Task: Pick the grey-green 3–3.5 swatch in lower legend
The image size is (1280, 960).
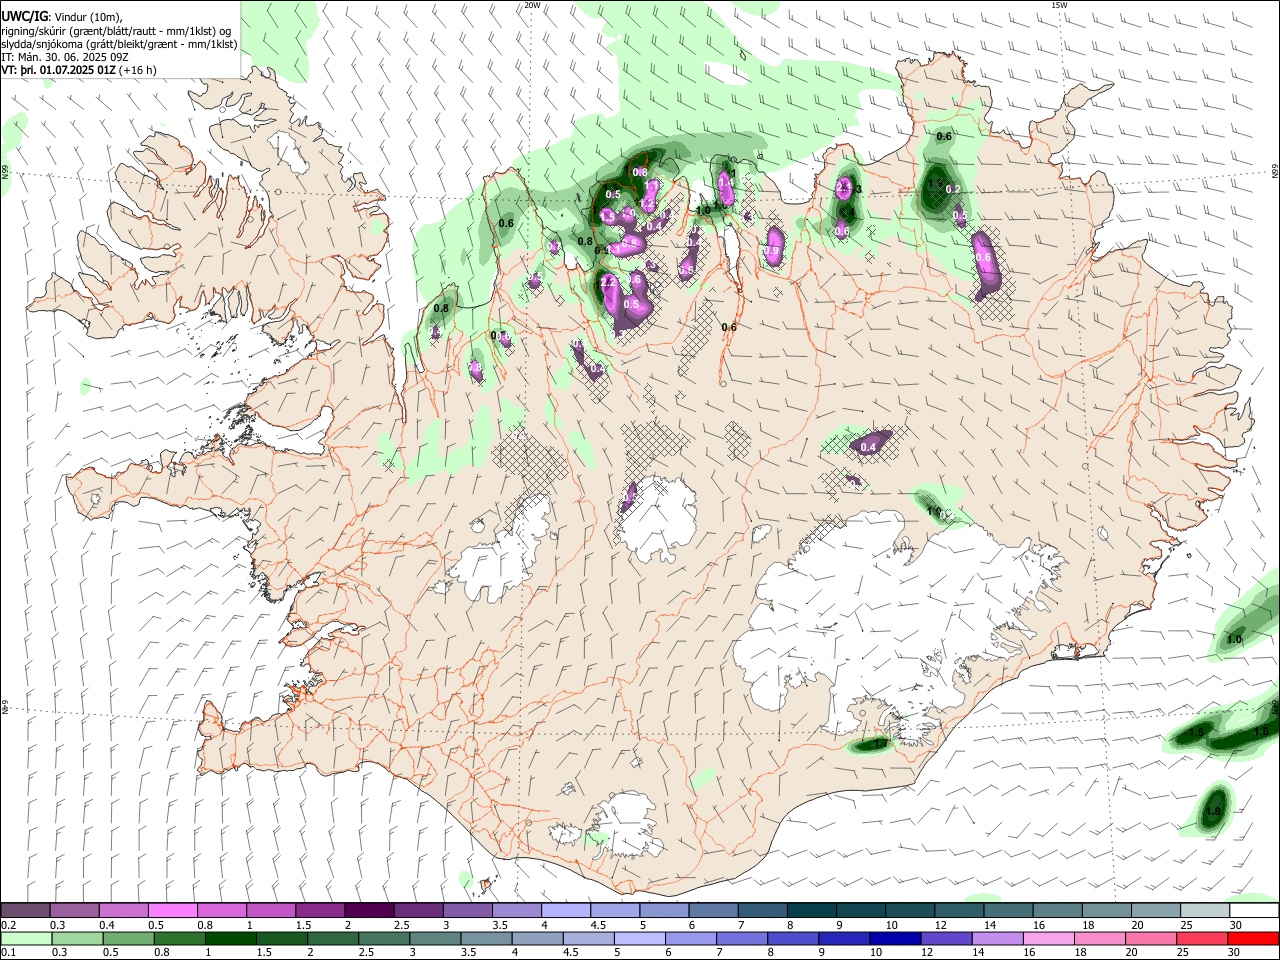Action: pyautogui.click(x=436, y=938)
